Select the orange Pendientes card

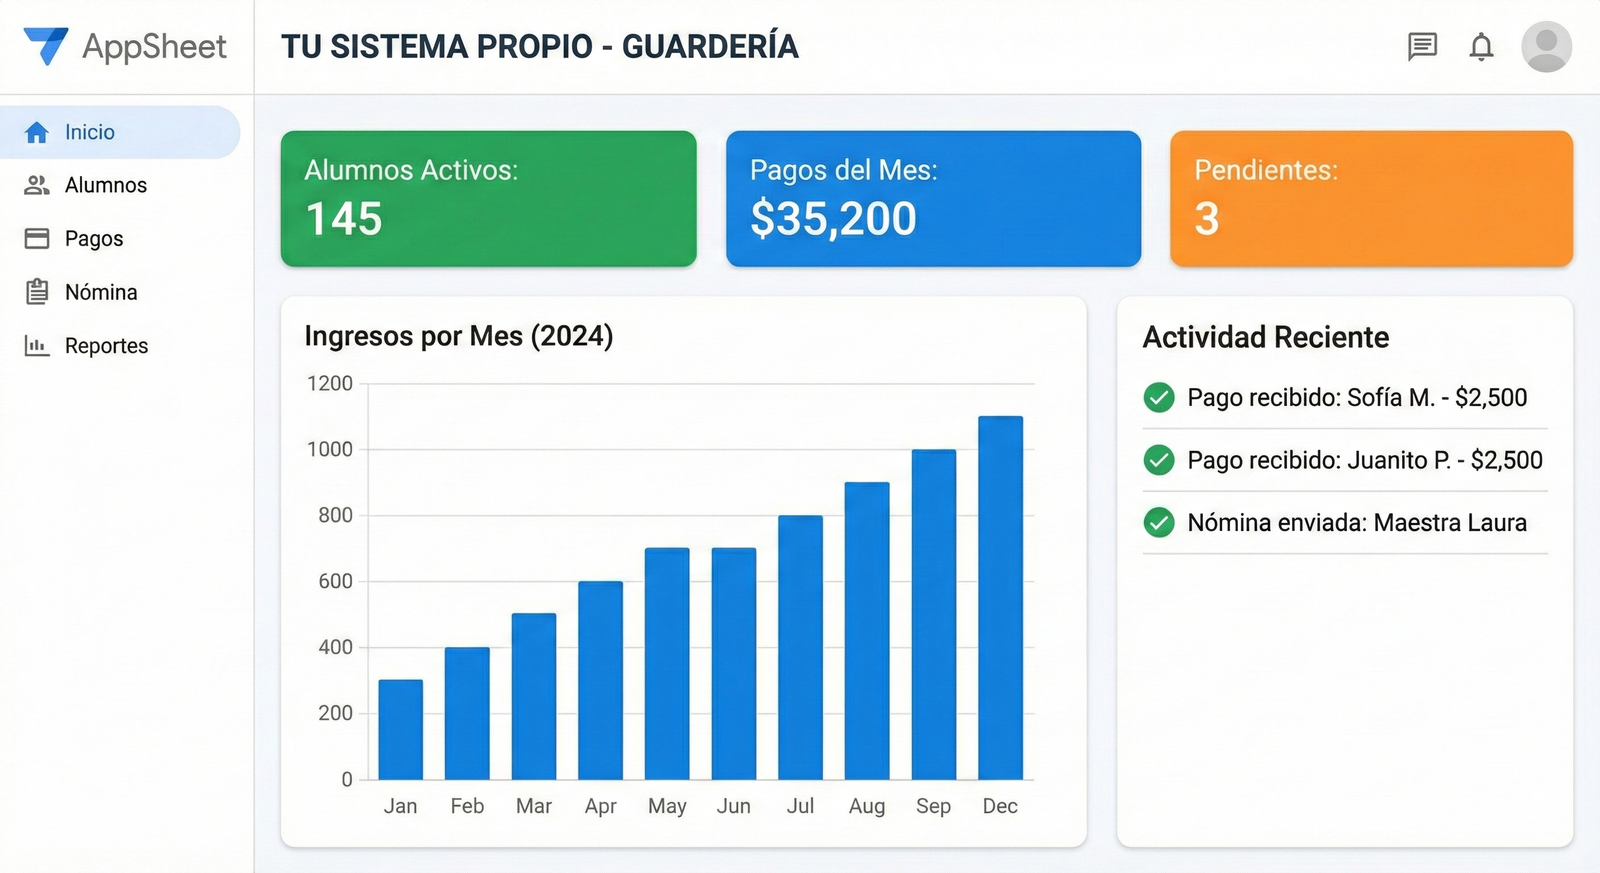(x=1371, y=198)
